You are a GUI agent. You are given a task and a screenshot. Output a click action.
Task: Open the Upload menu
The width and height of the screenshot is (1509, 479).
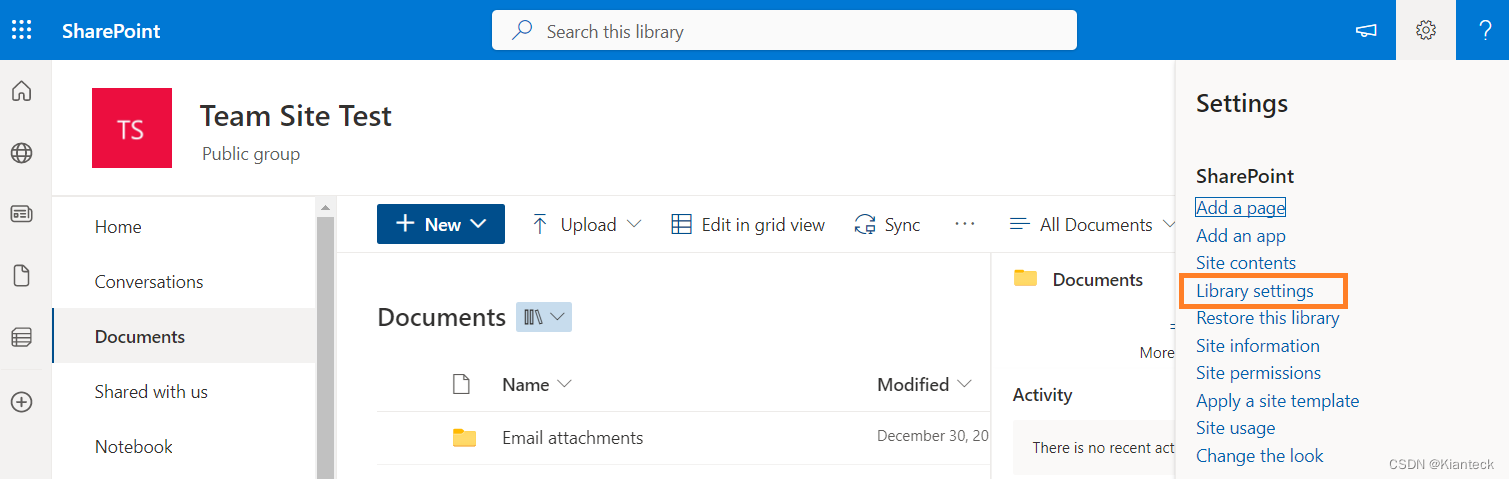(586, 224)
